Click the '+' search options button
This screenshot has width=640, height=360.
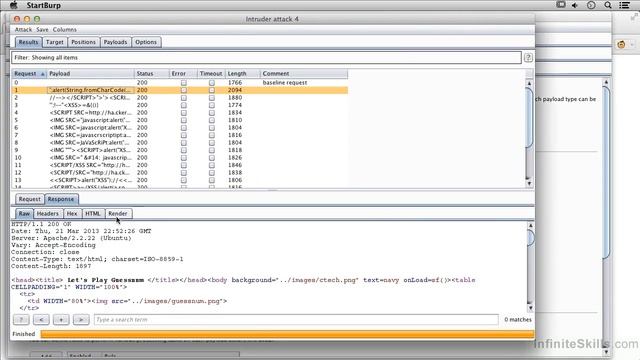click(x=61, y=320)
